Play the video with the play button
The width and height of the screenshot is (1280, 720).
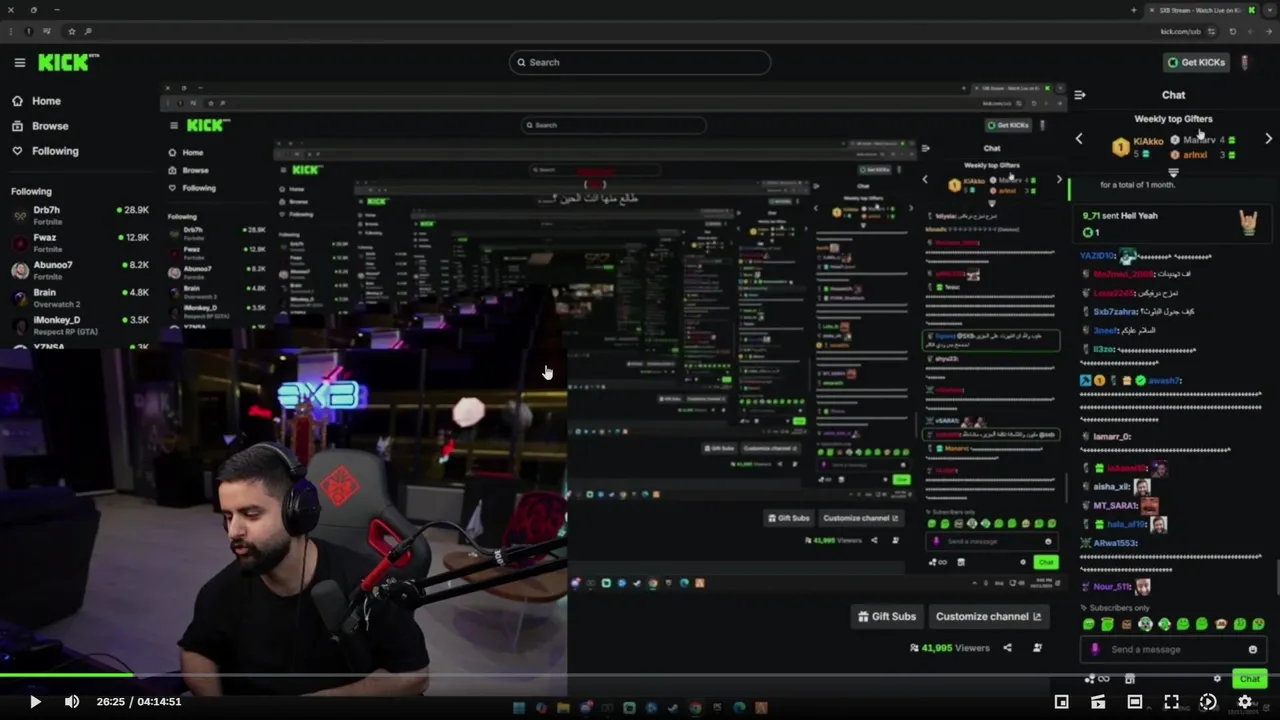tap(34, 702)
